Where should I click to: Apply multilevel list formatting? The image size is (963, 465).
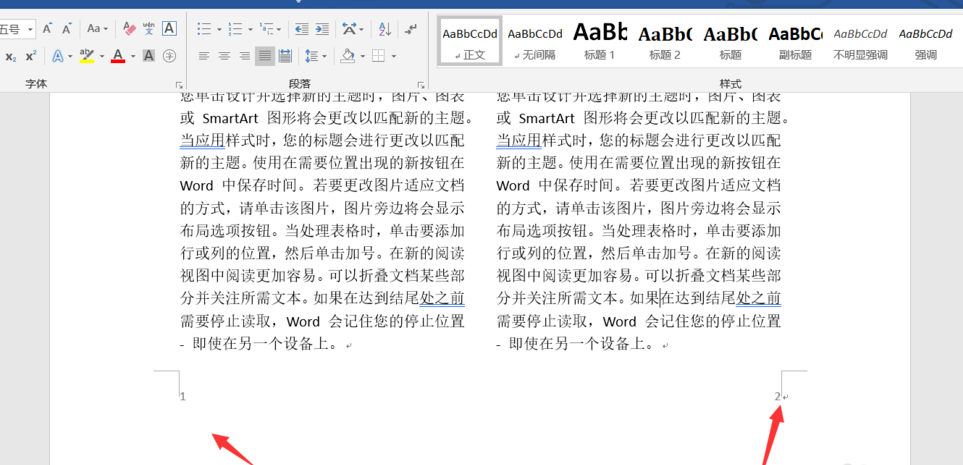266,28
